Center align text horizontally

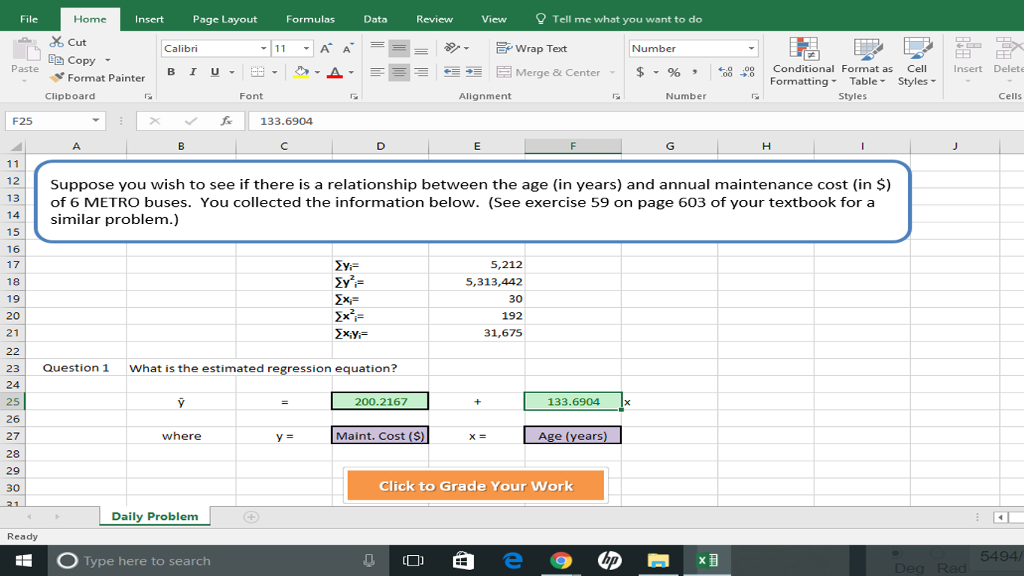[399, 72]
